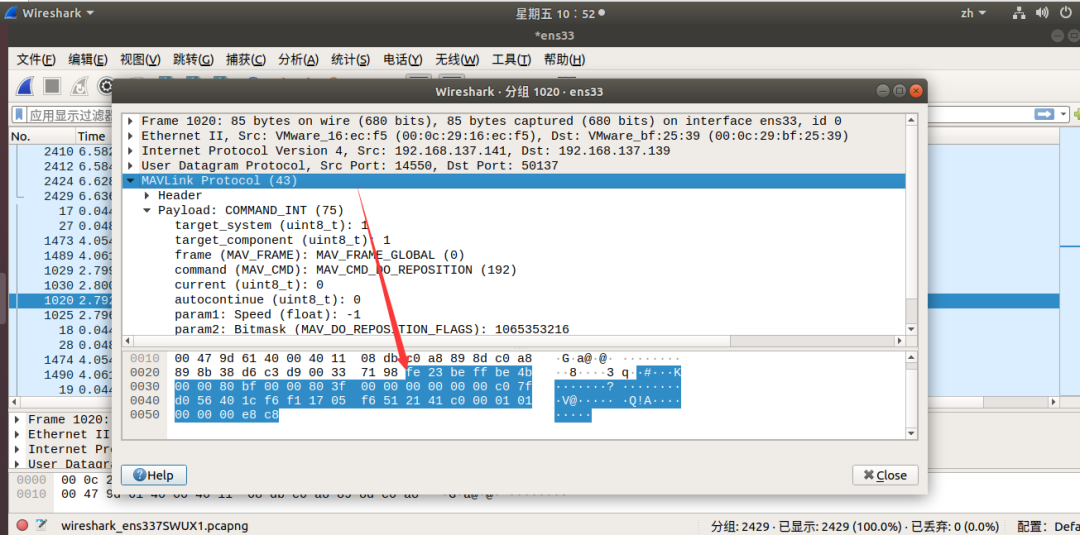The image size is (1080, 535).
Task: Click scroll down arrow of dialog hex pane
Action: click(x=911, y=433)
